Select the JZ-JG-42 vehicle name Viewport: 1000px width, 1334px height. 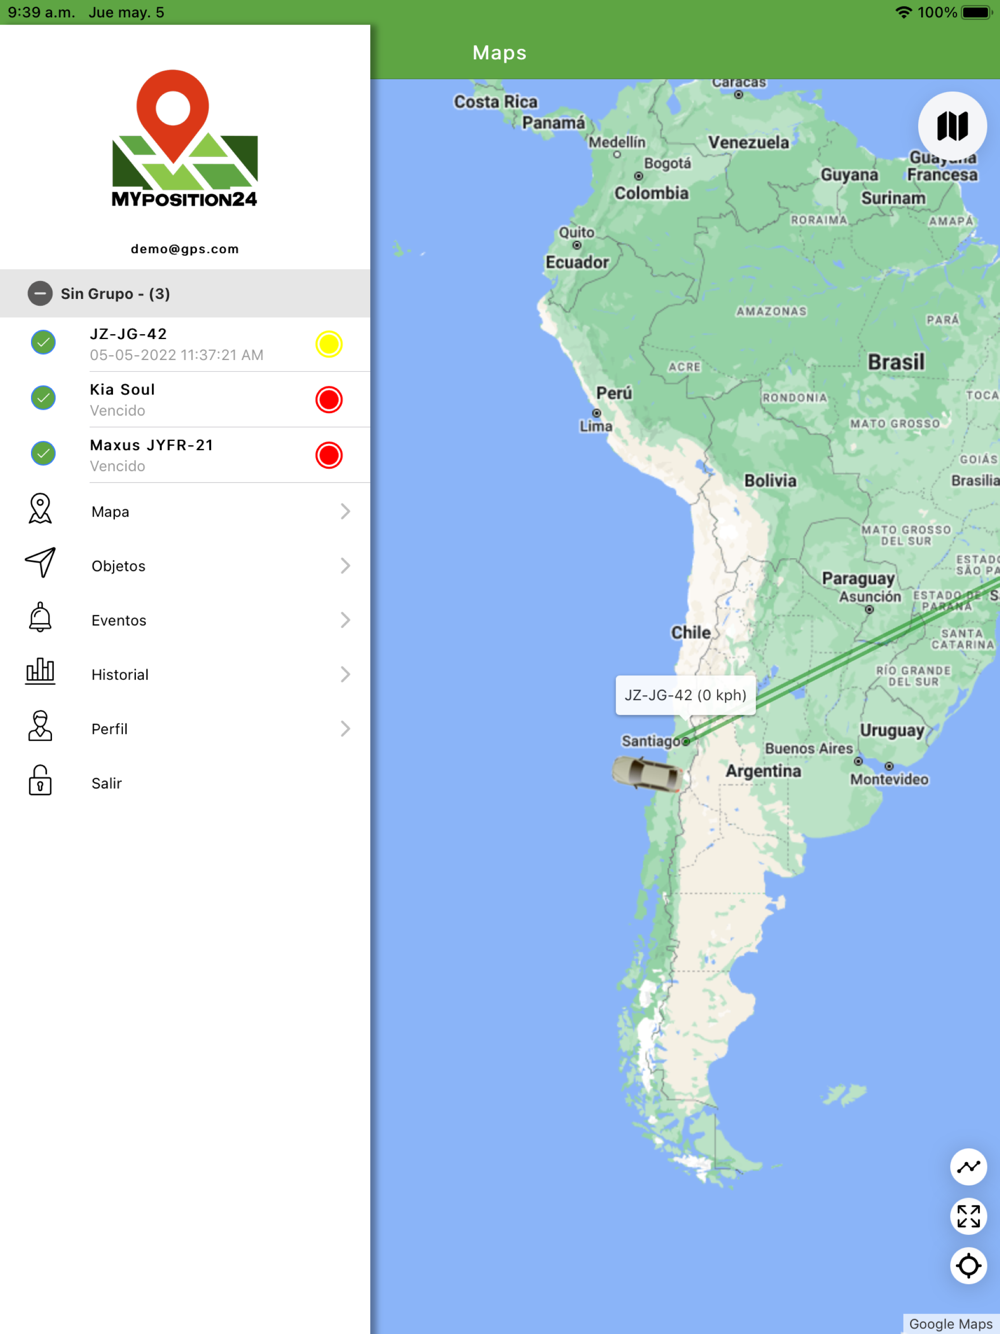click(128, 334)
